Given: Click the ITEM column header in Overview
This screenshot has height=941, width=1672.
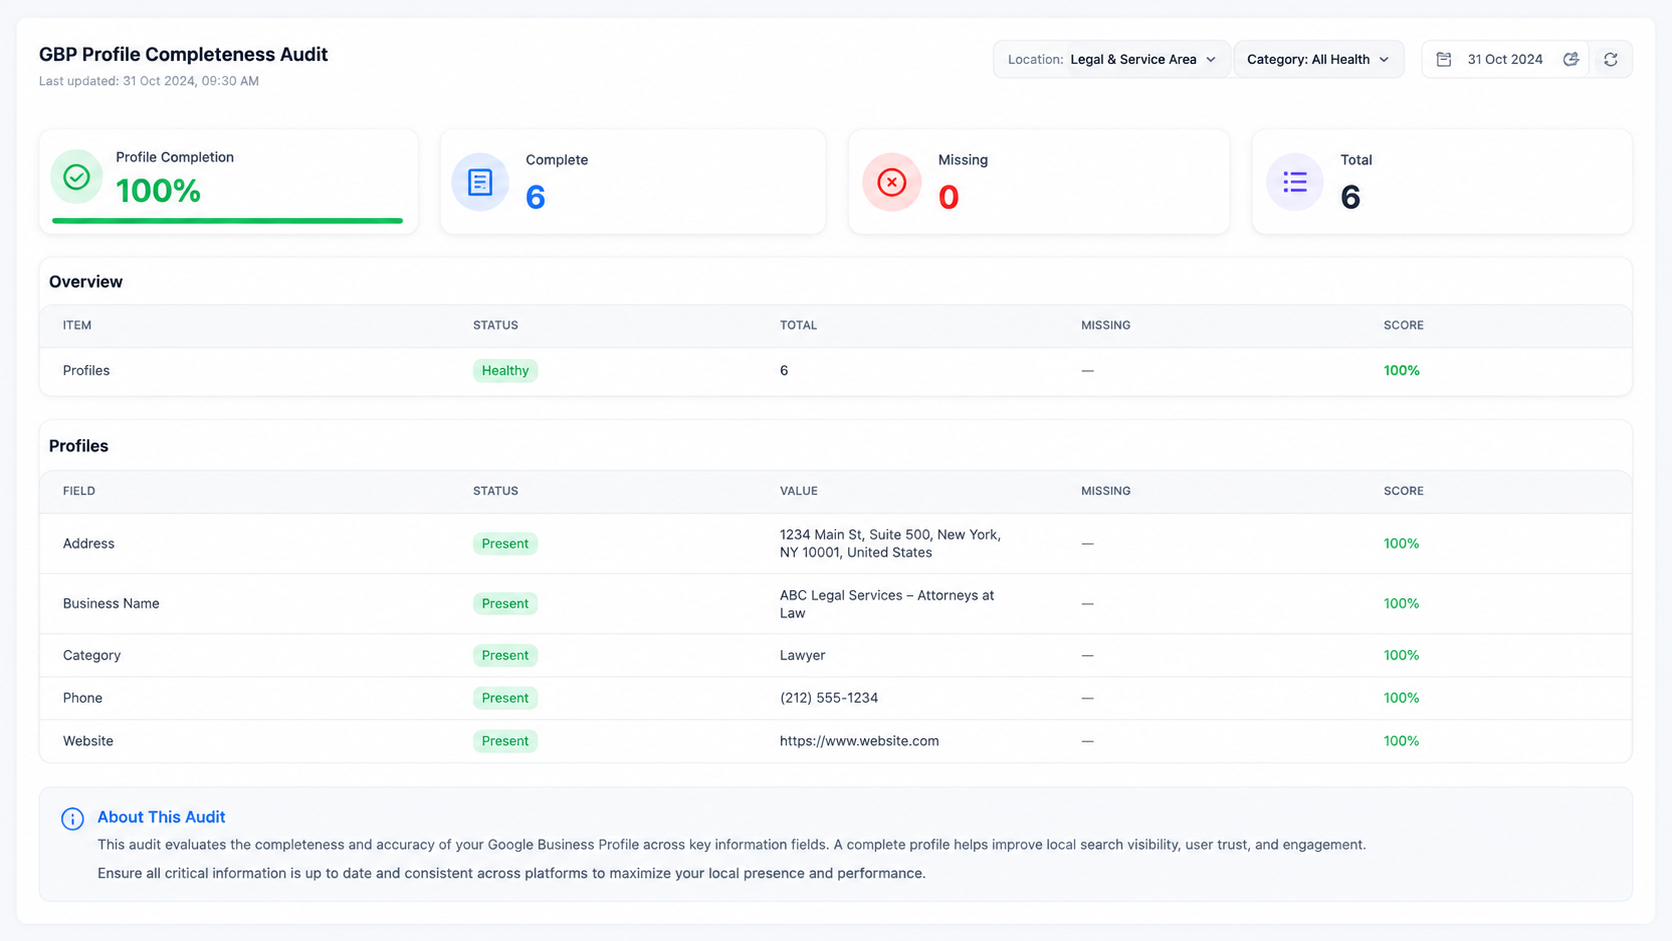Looking at the screenshot, I should point(77,325).
